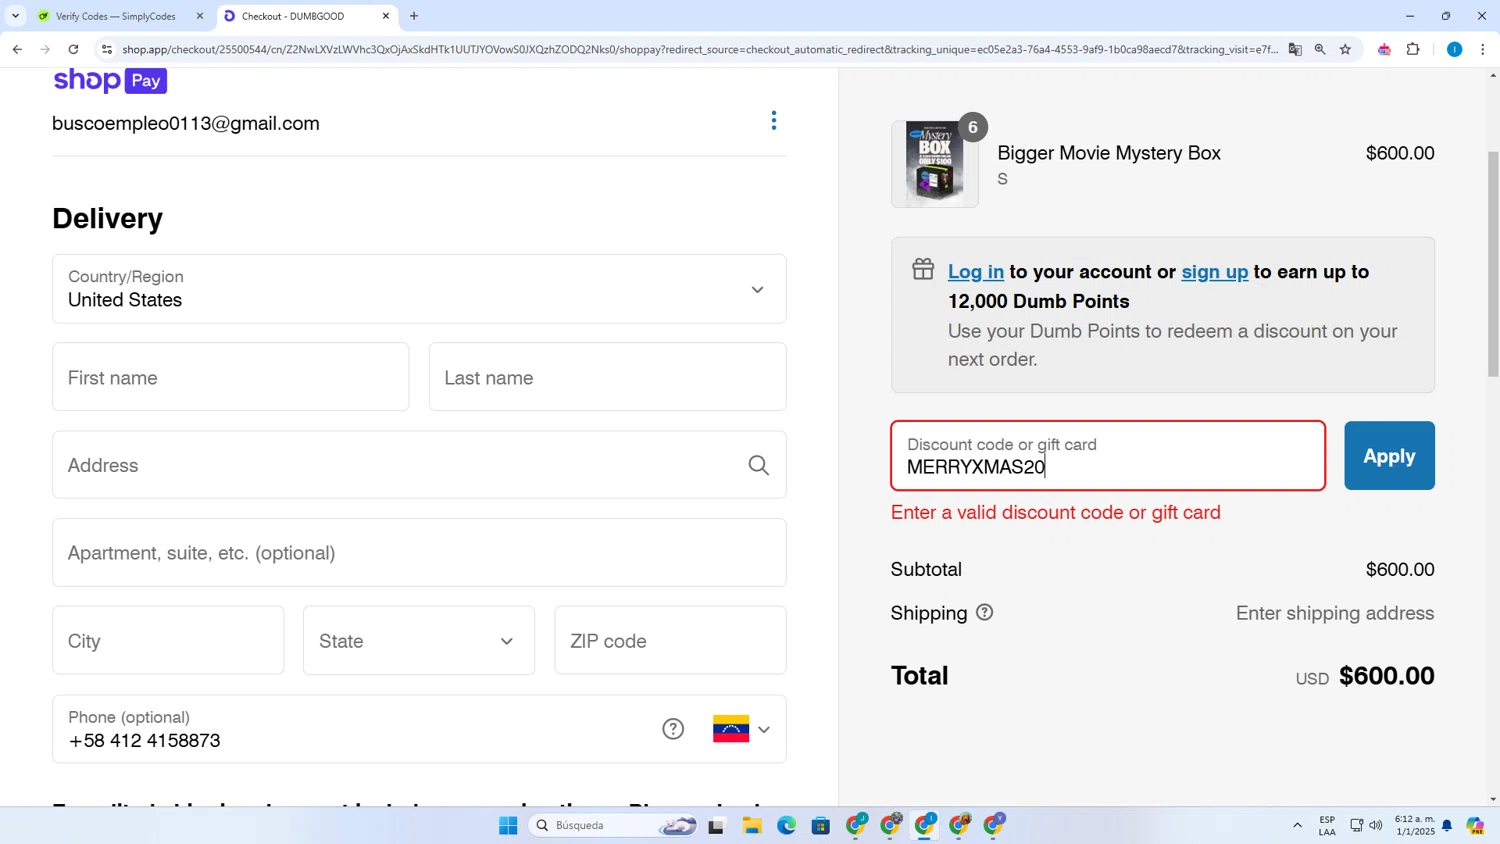
Task: Bookmark this page with the star icon
Action: pyautogui.click(x=1345, y=49)
